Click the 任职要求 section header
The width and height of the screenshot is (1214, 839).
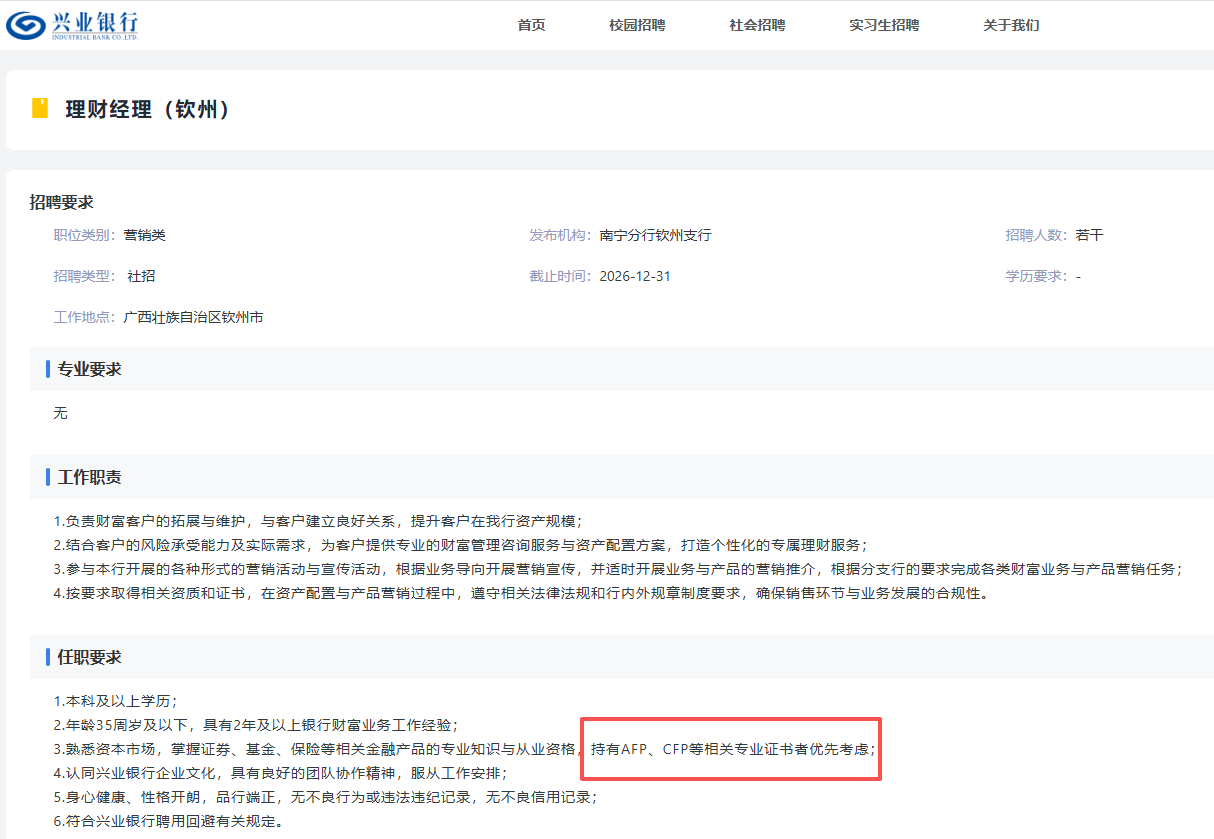[x=89, y=657]
